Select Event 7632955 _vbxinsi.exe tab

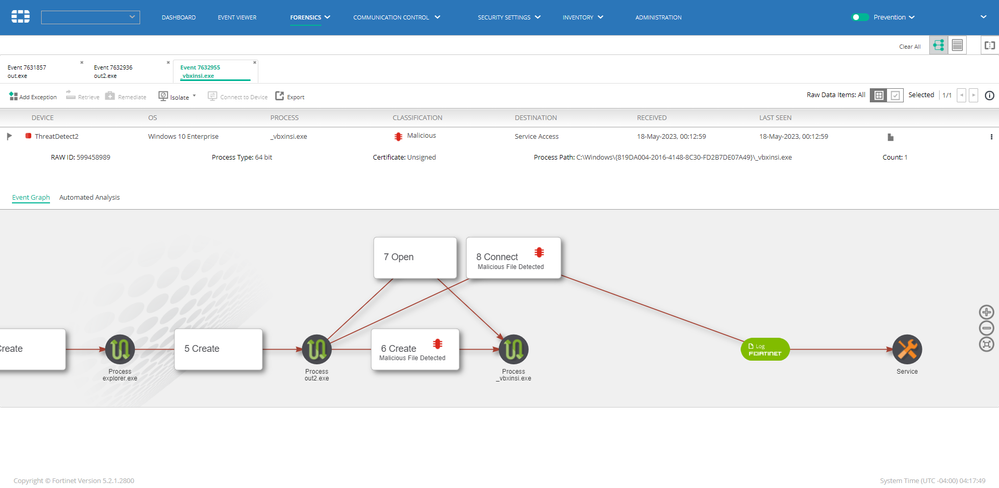[215, 71]
